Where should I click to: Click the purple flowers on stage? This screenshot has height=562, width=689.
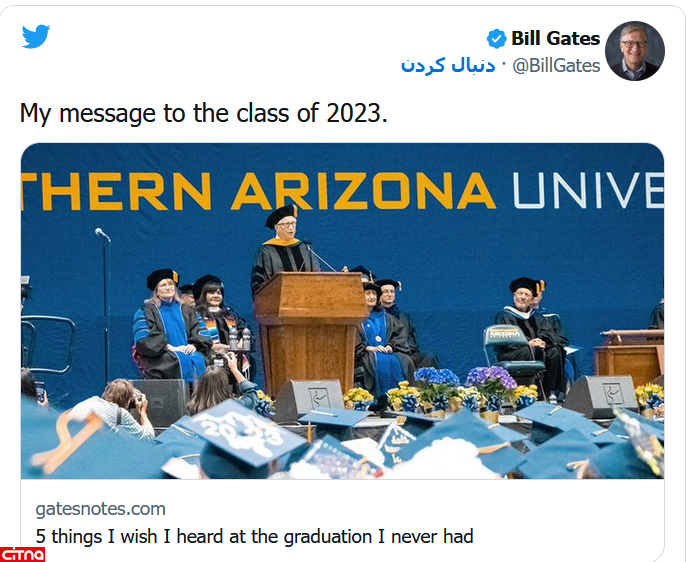(x=491, y=381)
